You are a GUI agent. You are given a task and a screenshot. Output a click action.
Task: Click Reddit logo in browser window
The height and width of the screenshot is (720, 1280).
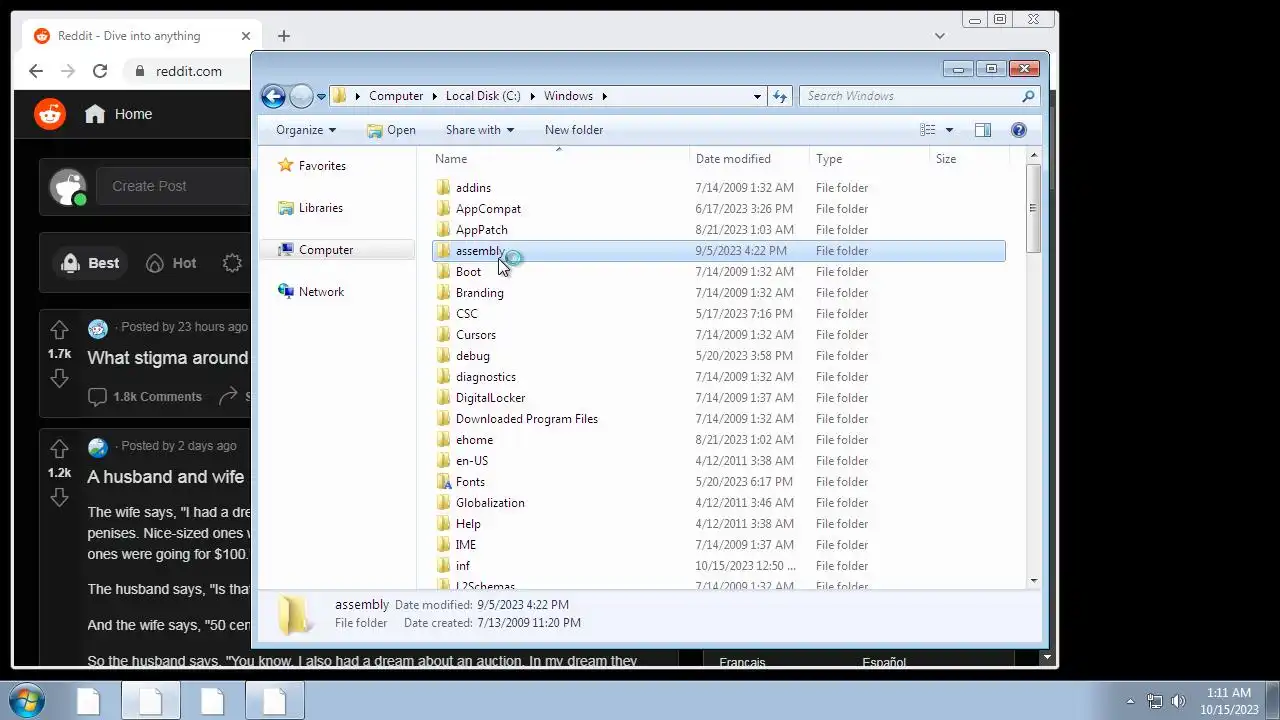click(x=50, y=114)
